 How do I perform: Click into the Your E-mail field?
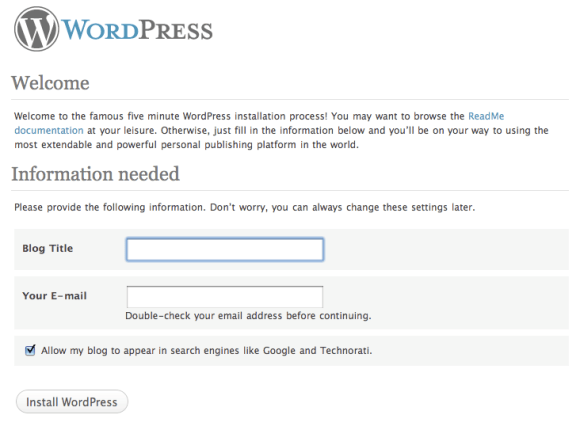click(225, 297)
